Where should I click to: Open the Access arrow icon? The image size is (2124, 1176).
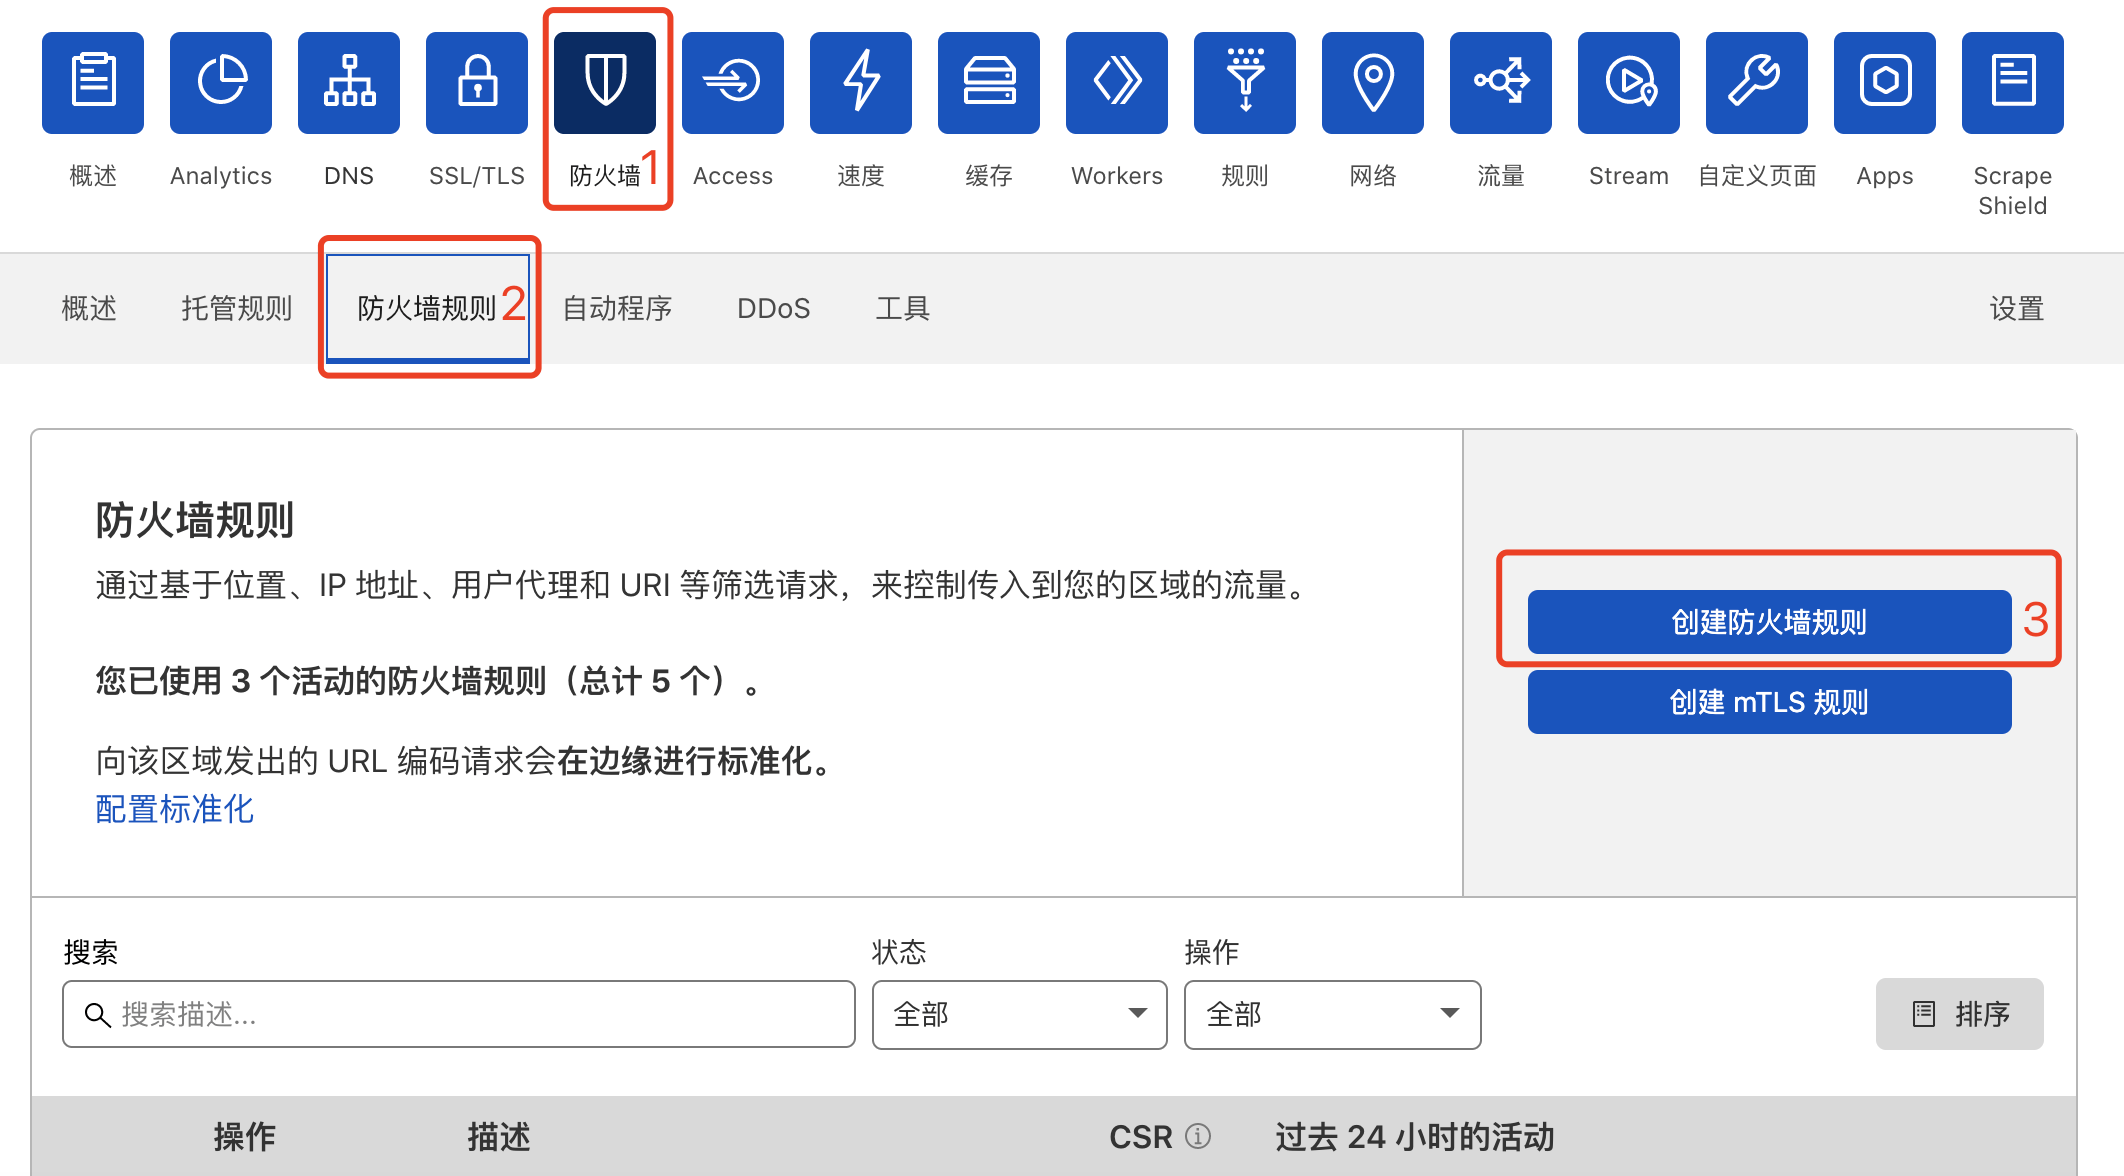click(733, 83)
